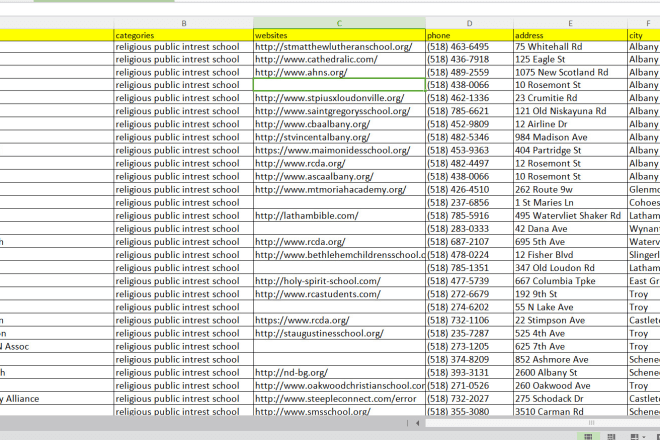Select the steepleconnect.com/error website cell
Viewport: 660px width, 440px height.
339,398
